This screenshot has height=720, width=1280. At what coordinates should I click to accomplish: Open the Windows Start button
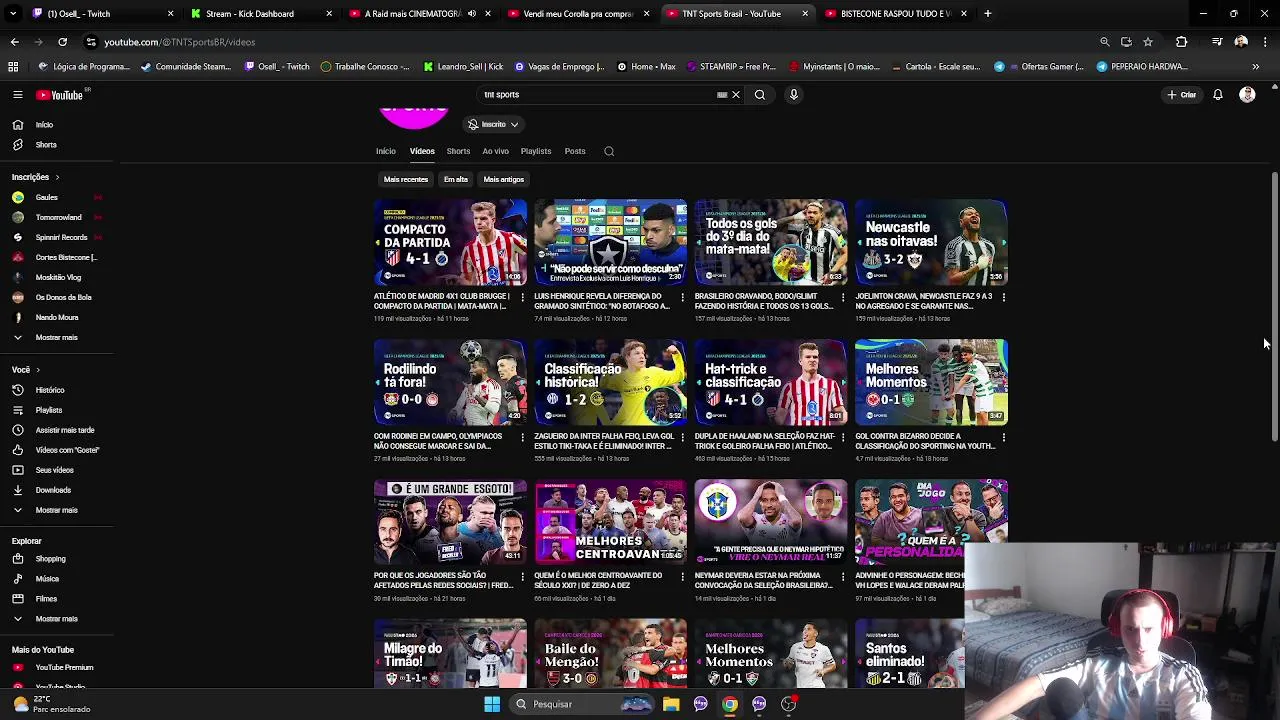click(492, 704)
